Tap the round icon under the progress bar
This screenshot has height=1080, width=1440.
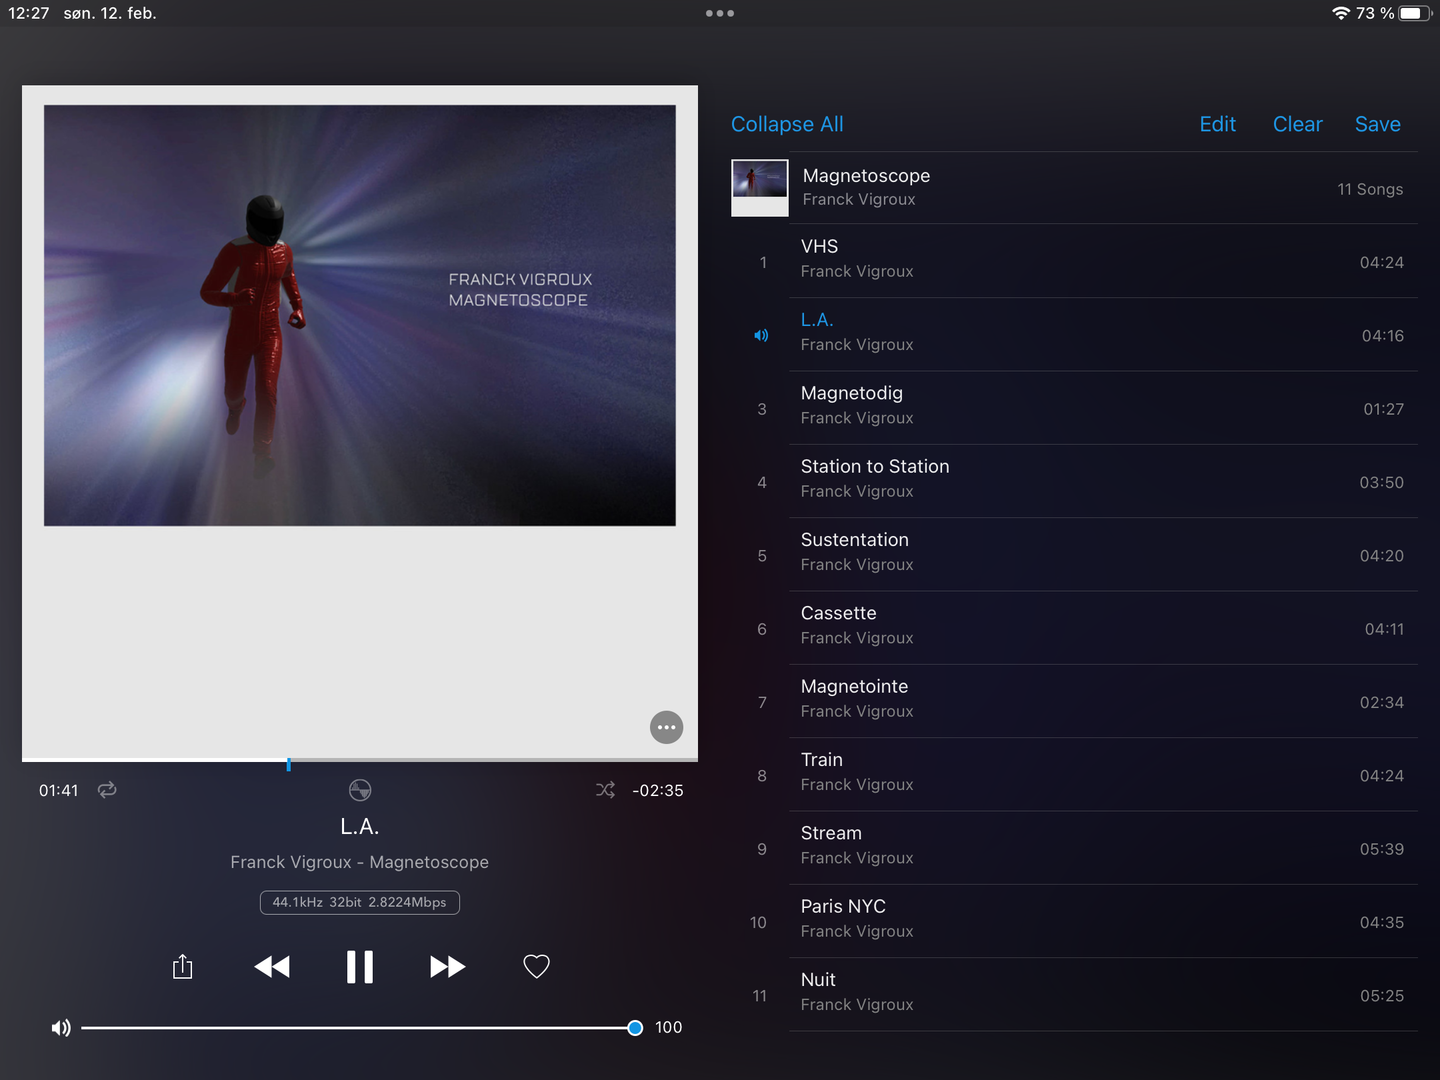(360, 790)
